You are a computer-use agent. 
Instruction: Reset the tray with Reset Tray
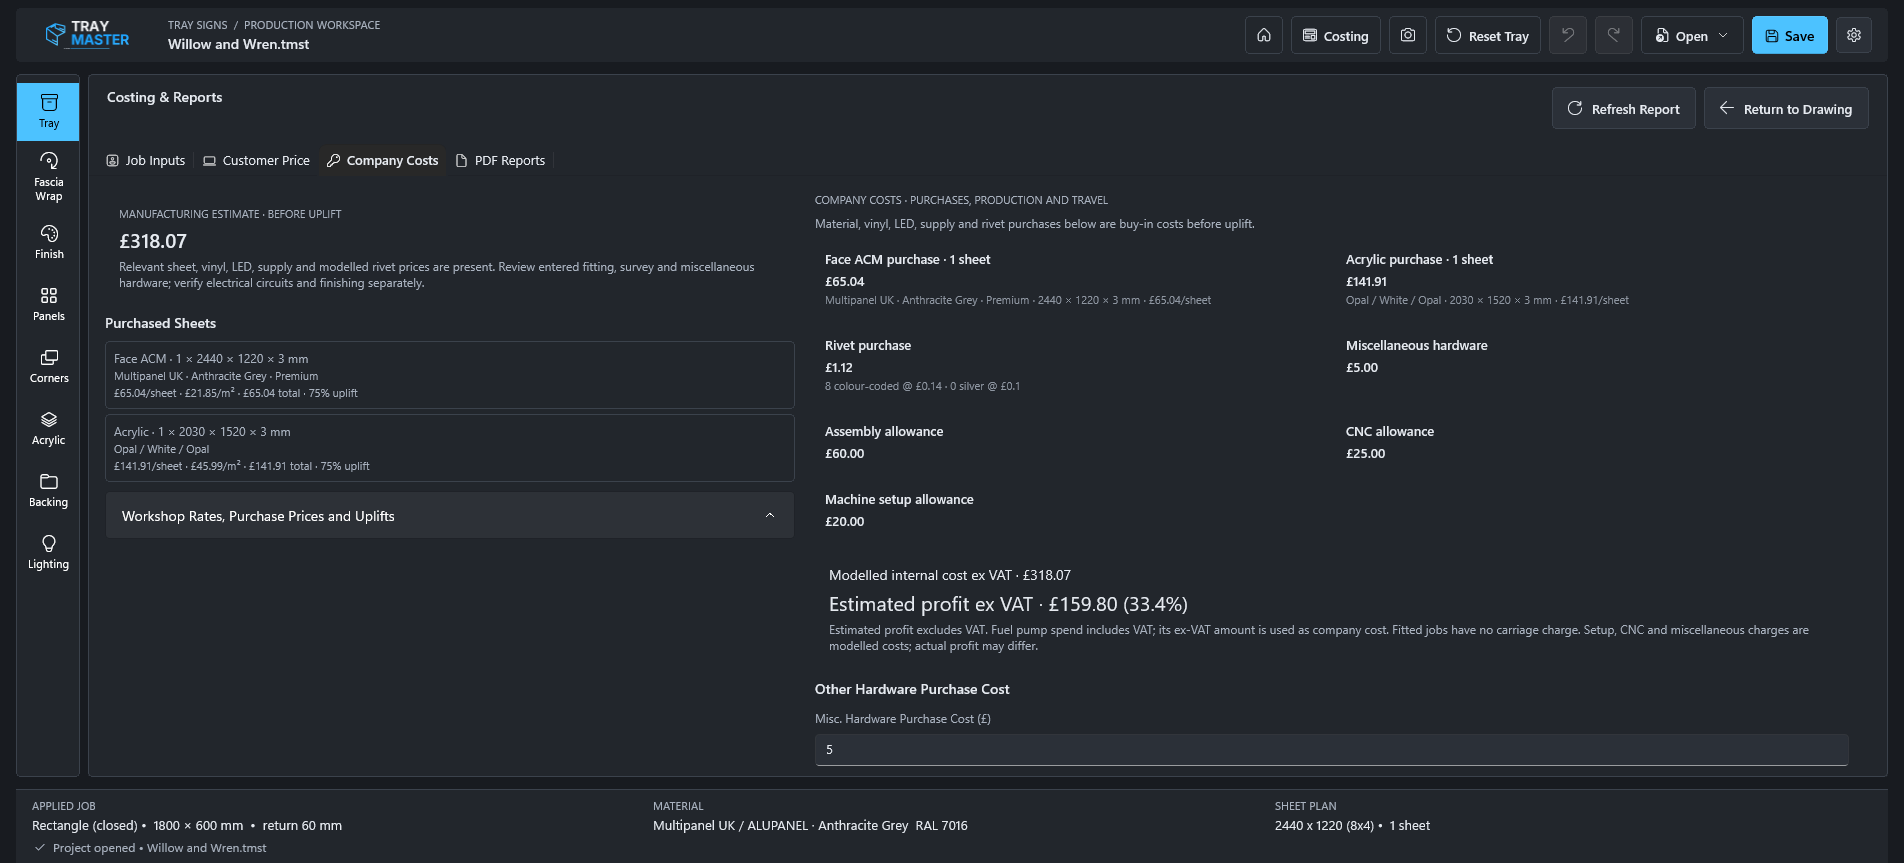click(1488, 35)
